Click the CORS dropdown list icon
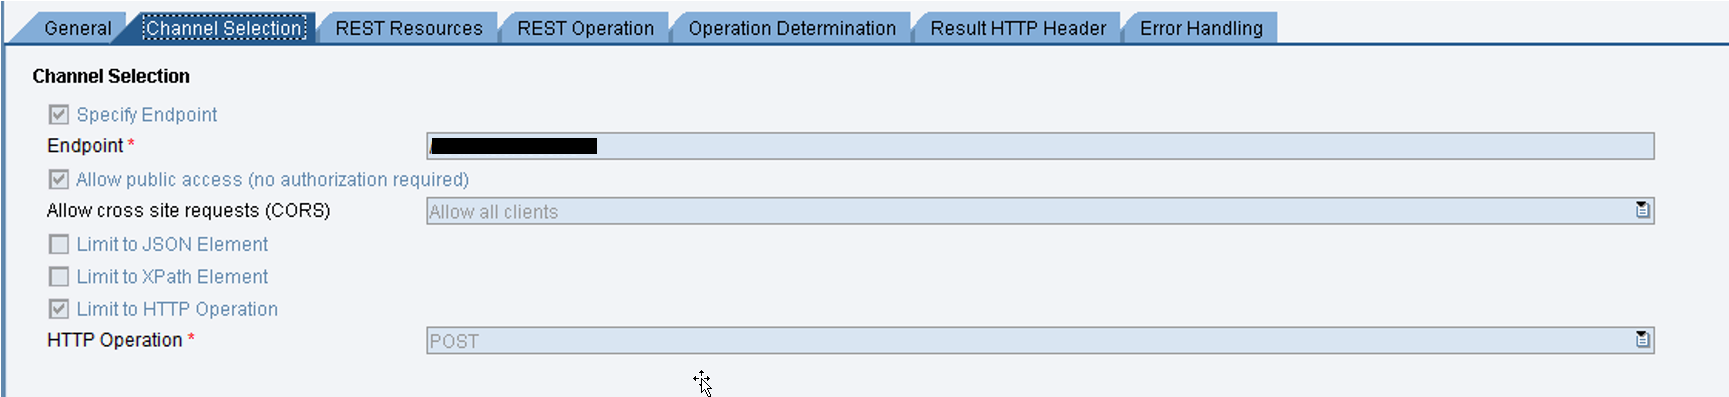Screen dimensions: 1729x397 1642,210
